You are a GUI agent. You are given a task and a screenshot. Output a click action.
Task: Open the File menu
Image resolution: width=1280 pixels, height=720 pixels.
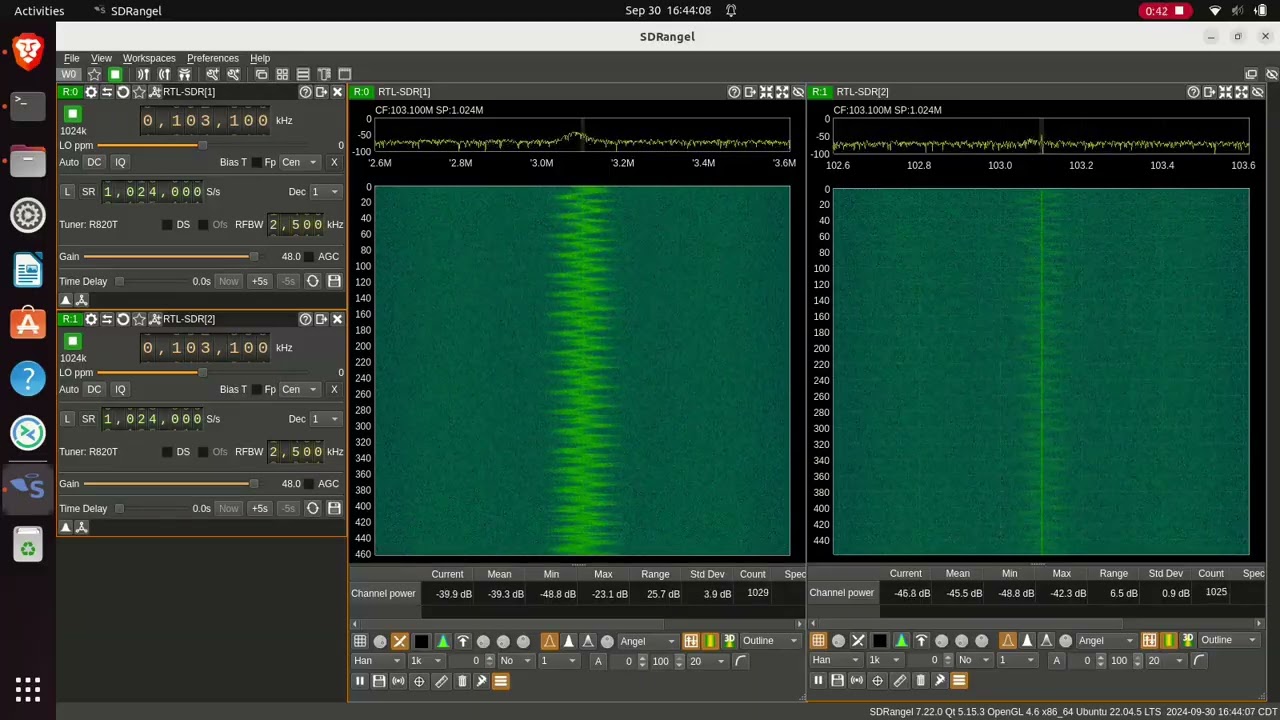(x=72, y=58)
